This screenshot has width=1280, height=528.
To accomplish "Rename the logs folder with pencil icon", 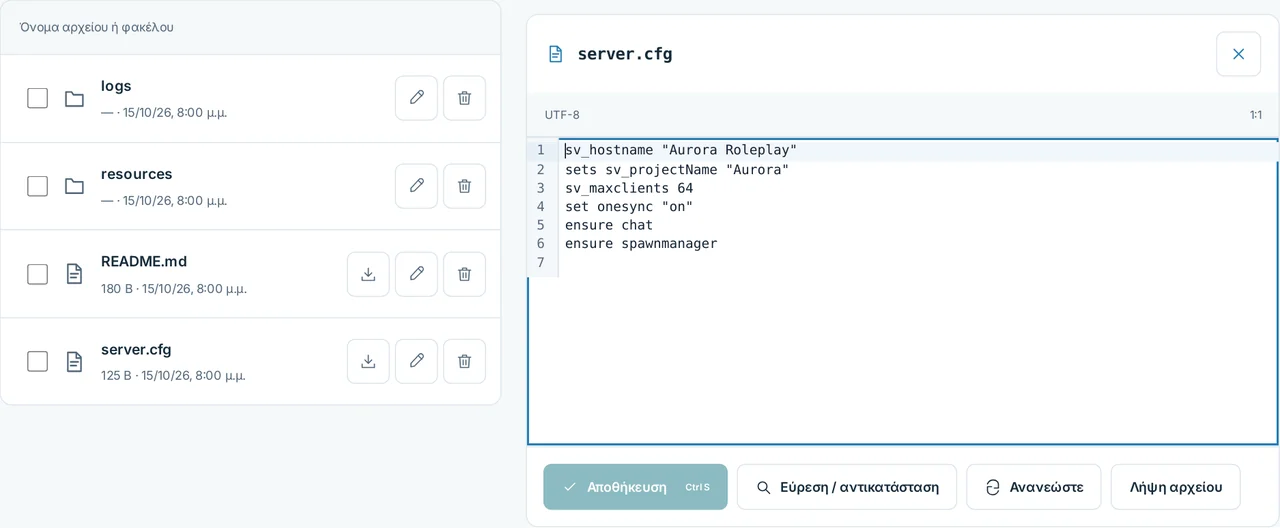I will [x=416, y=98].
